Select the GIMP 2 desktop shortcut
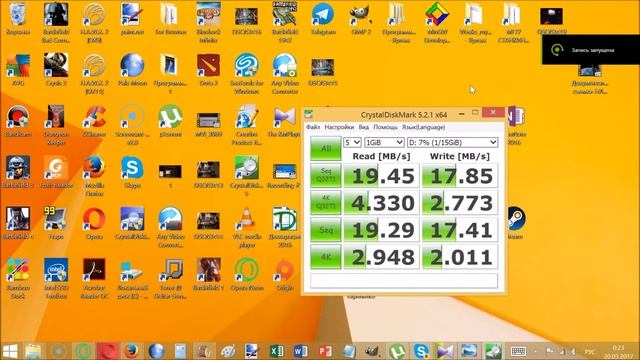The width and height of the screenshot is (640, 360). [361, 18]
